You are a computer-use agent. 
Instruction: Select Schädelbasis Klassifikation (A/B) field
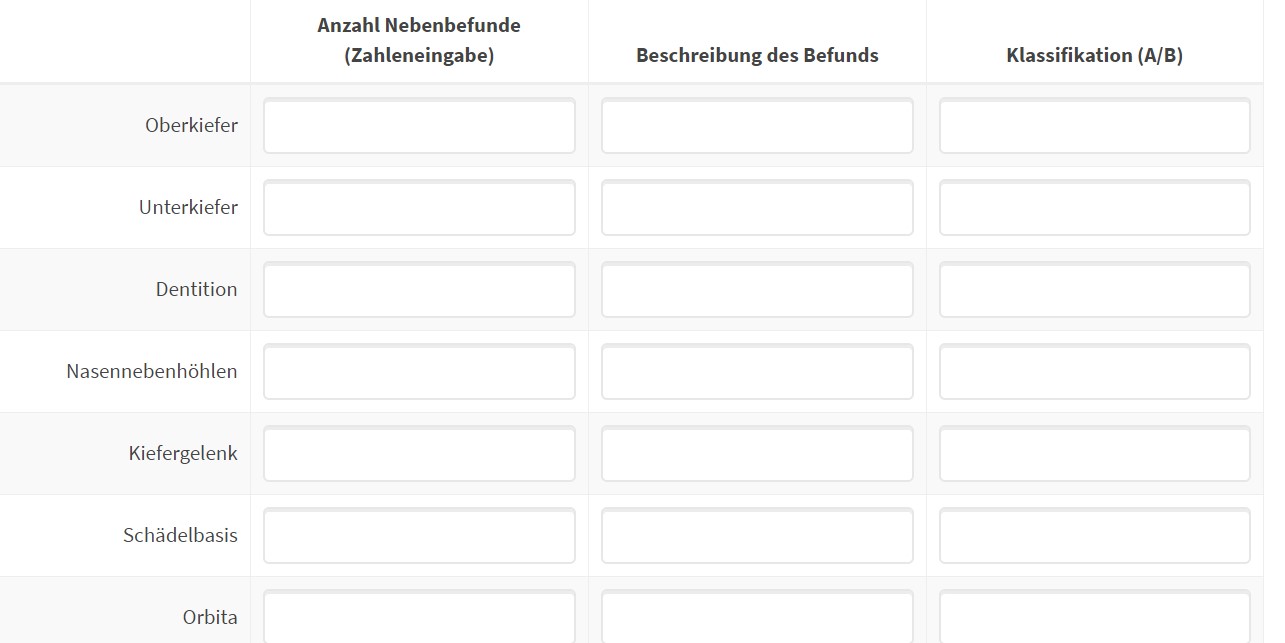coord(1094,536)
